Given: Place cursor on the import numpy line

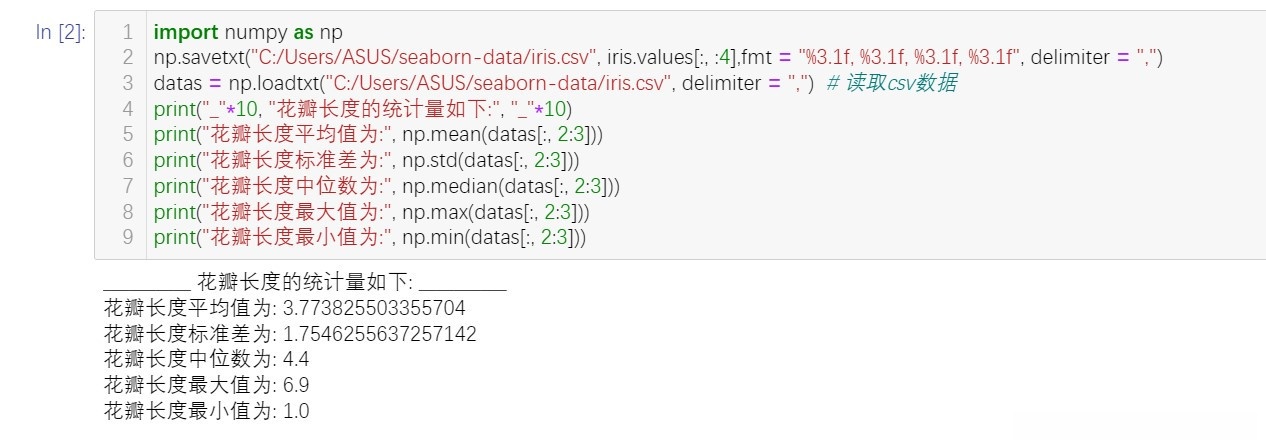Looking at the screenshot, I should click(x=248, y=32).
